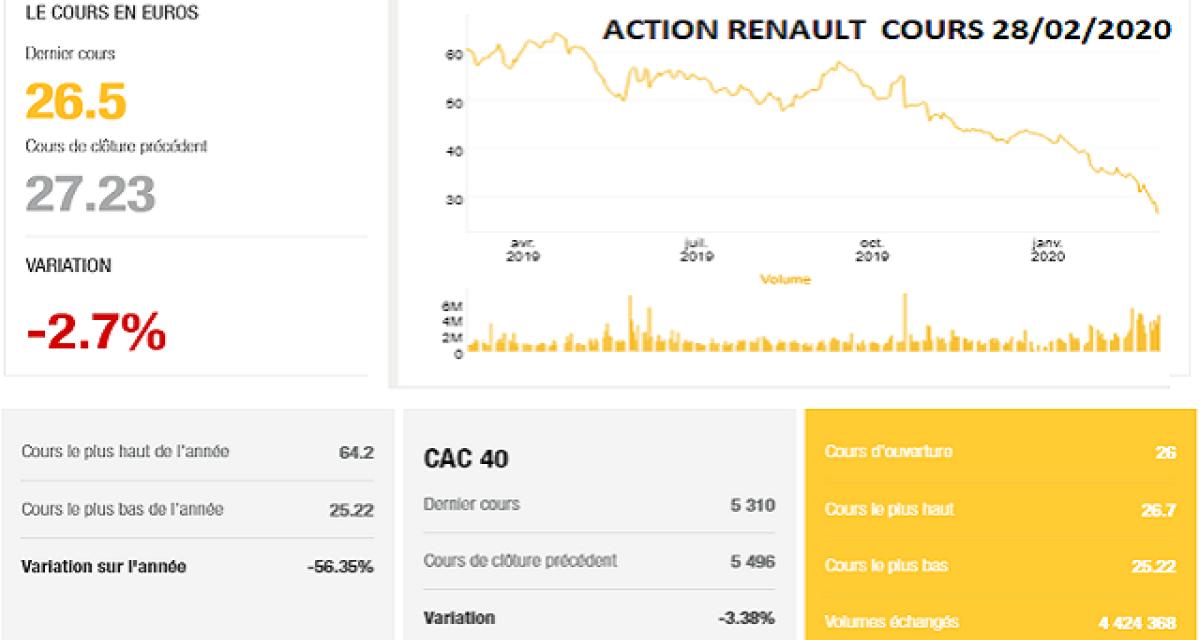Viewport: 1200px width, 640px height.
Task: Click the previous closing price 27.23
Action: [x=89, y=193]
